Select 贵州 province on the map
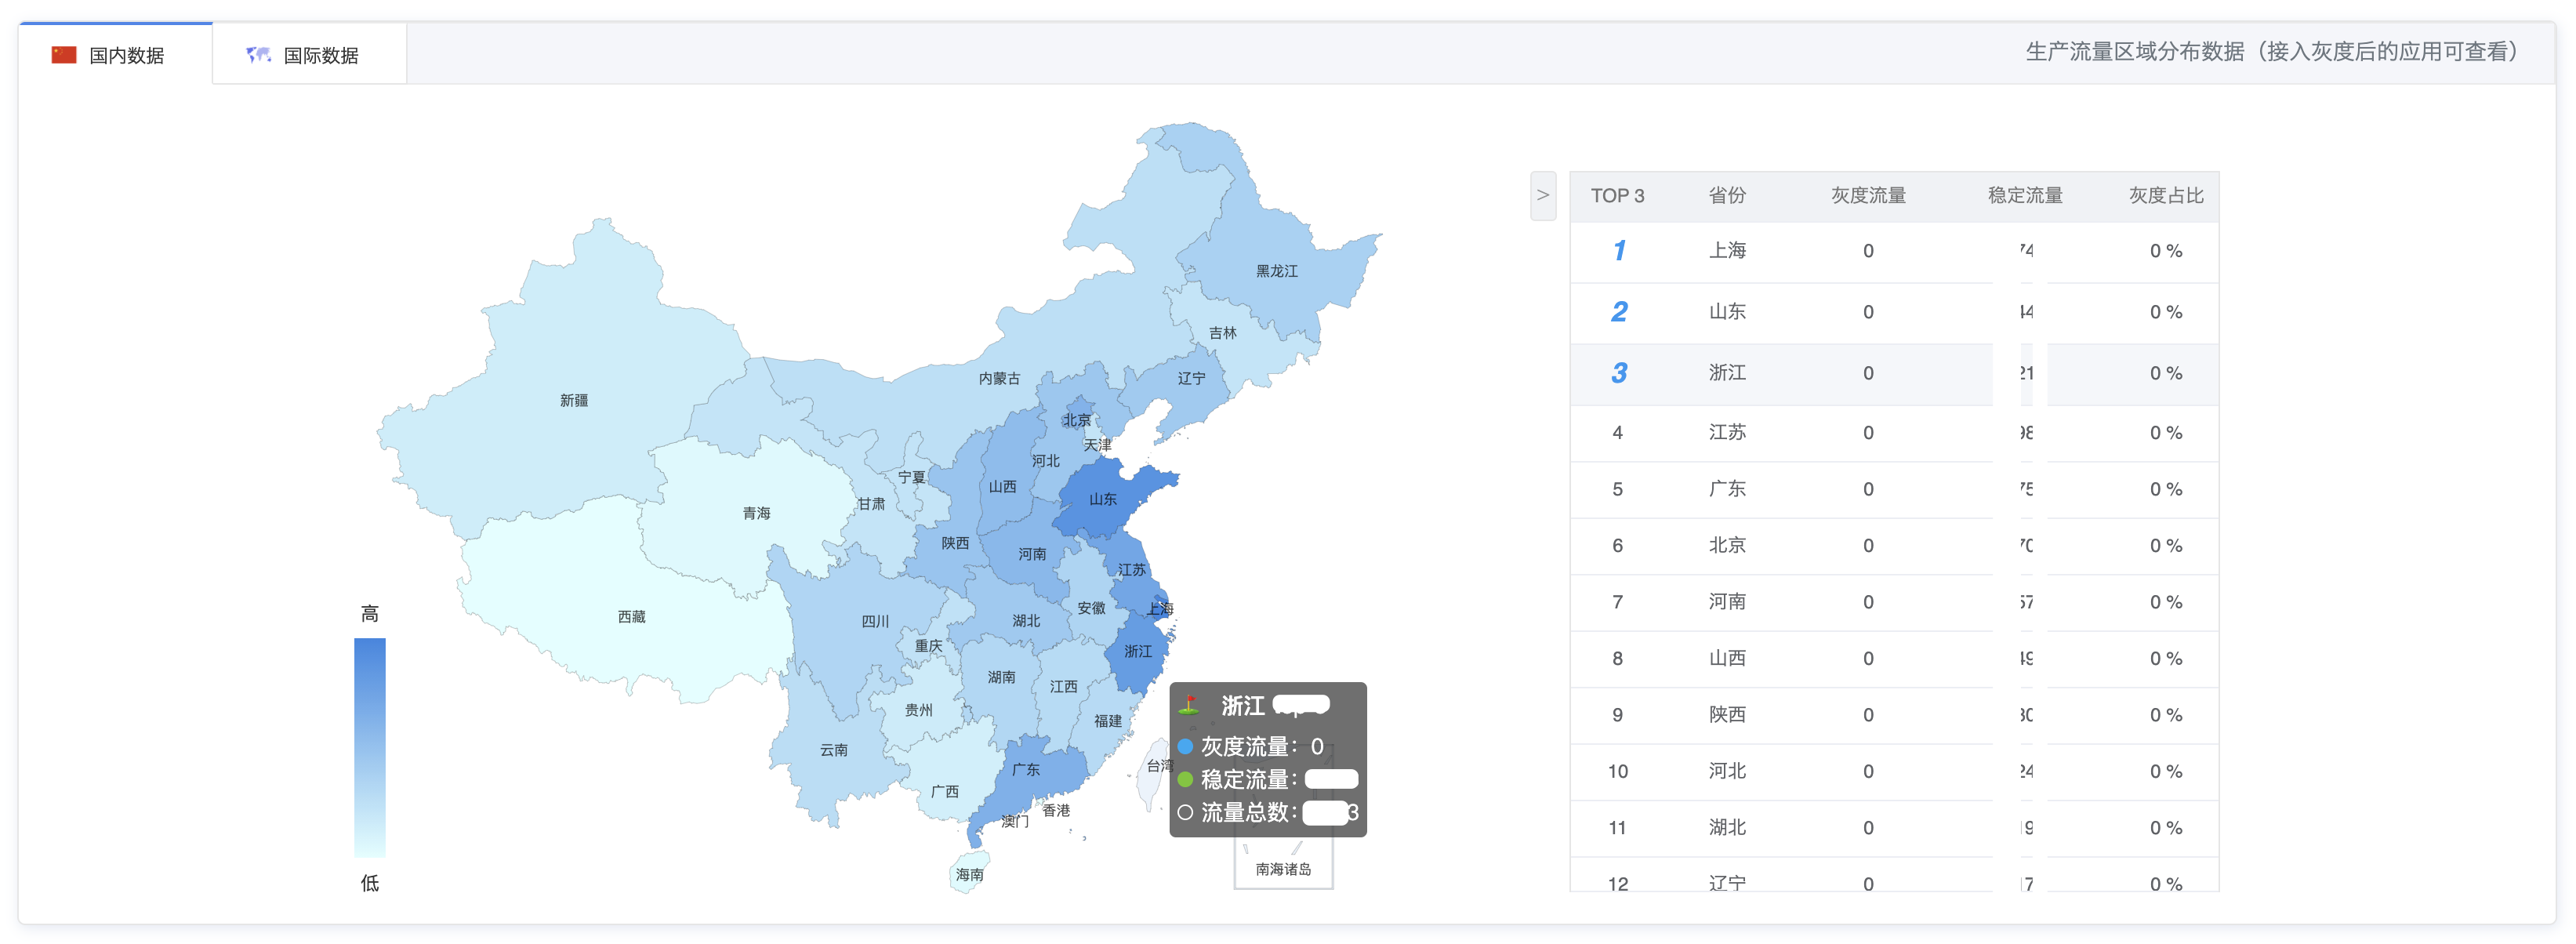The height and width of the screenshot is (944, 2576). [x=918, y=711]
